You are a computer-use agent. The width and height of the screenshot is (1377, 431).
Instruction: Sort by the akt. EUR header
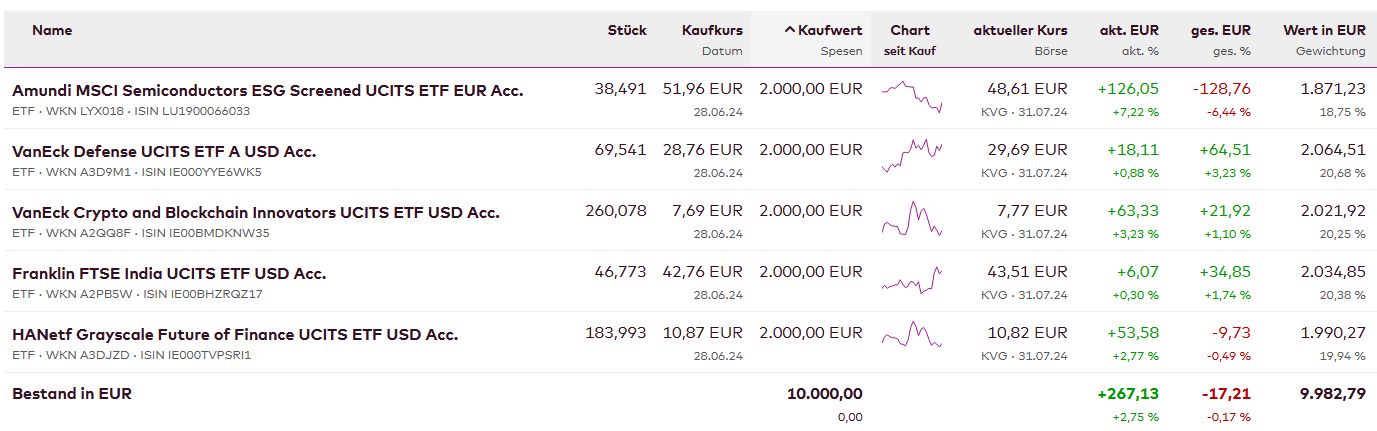point(1129,31)
